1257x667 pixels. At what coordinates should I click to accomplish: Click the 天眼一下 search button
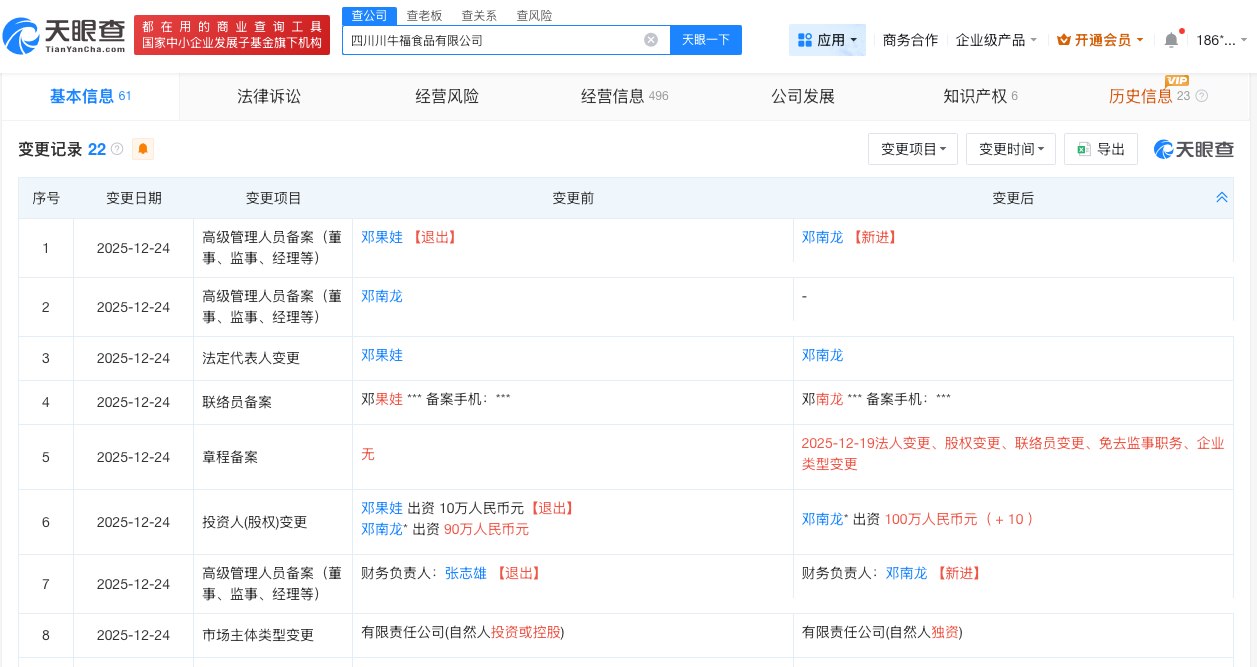point(706,40)
